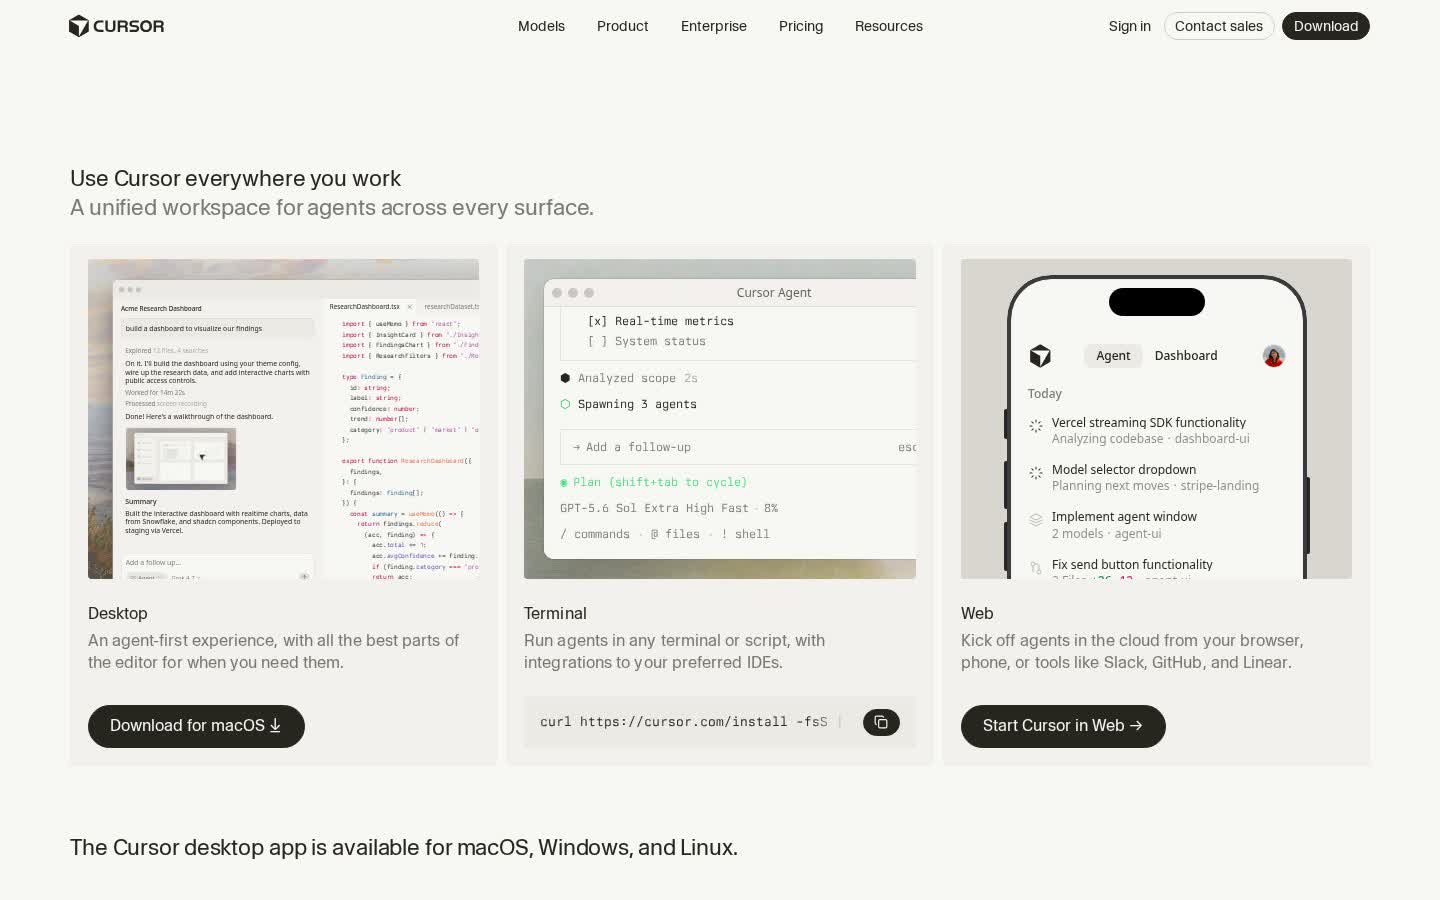Image resolution: width=1440 pixels, height=900 pixels.
Task: Toggle the Real-time metrics checkbox
Action: [x=597, y=321]
